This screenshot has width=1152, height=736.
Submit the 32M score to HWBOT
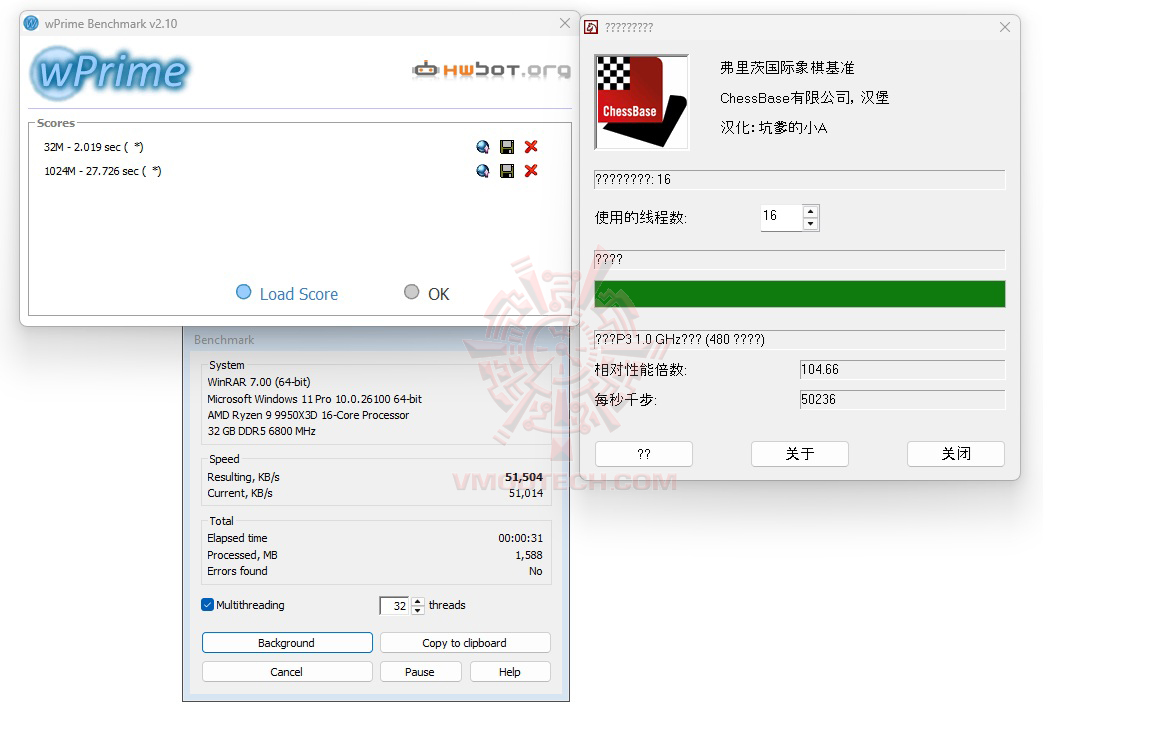tap(483, 146)
